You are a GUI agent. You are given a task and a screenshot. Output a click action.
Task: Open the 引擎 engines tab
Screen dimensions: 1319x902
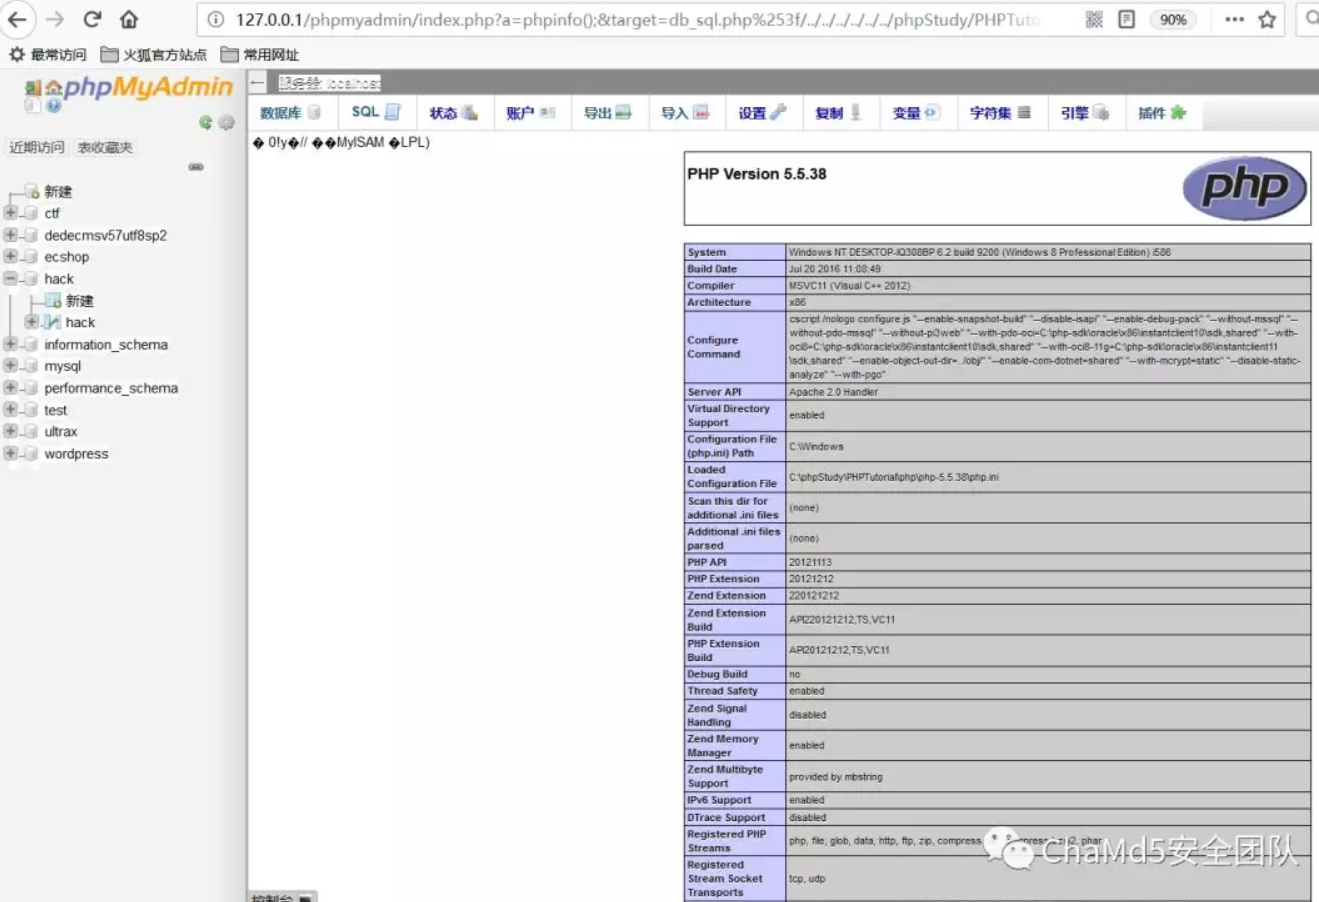tap(1085, 113)
